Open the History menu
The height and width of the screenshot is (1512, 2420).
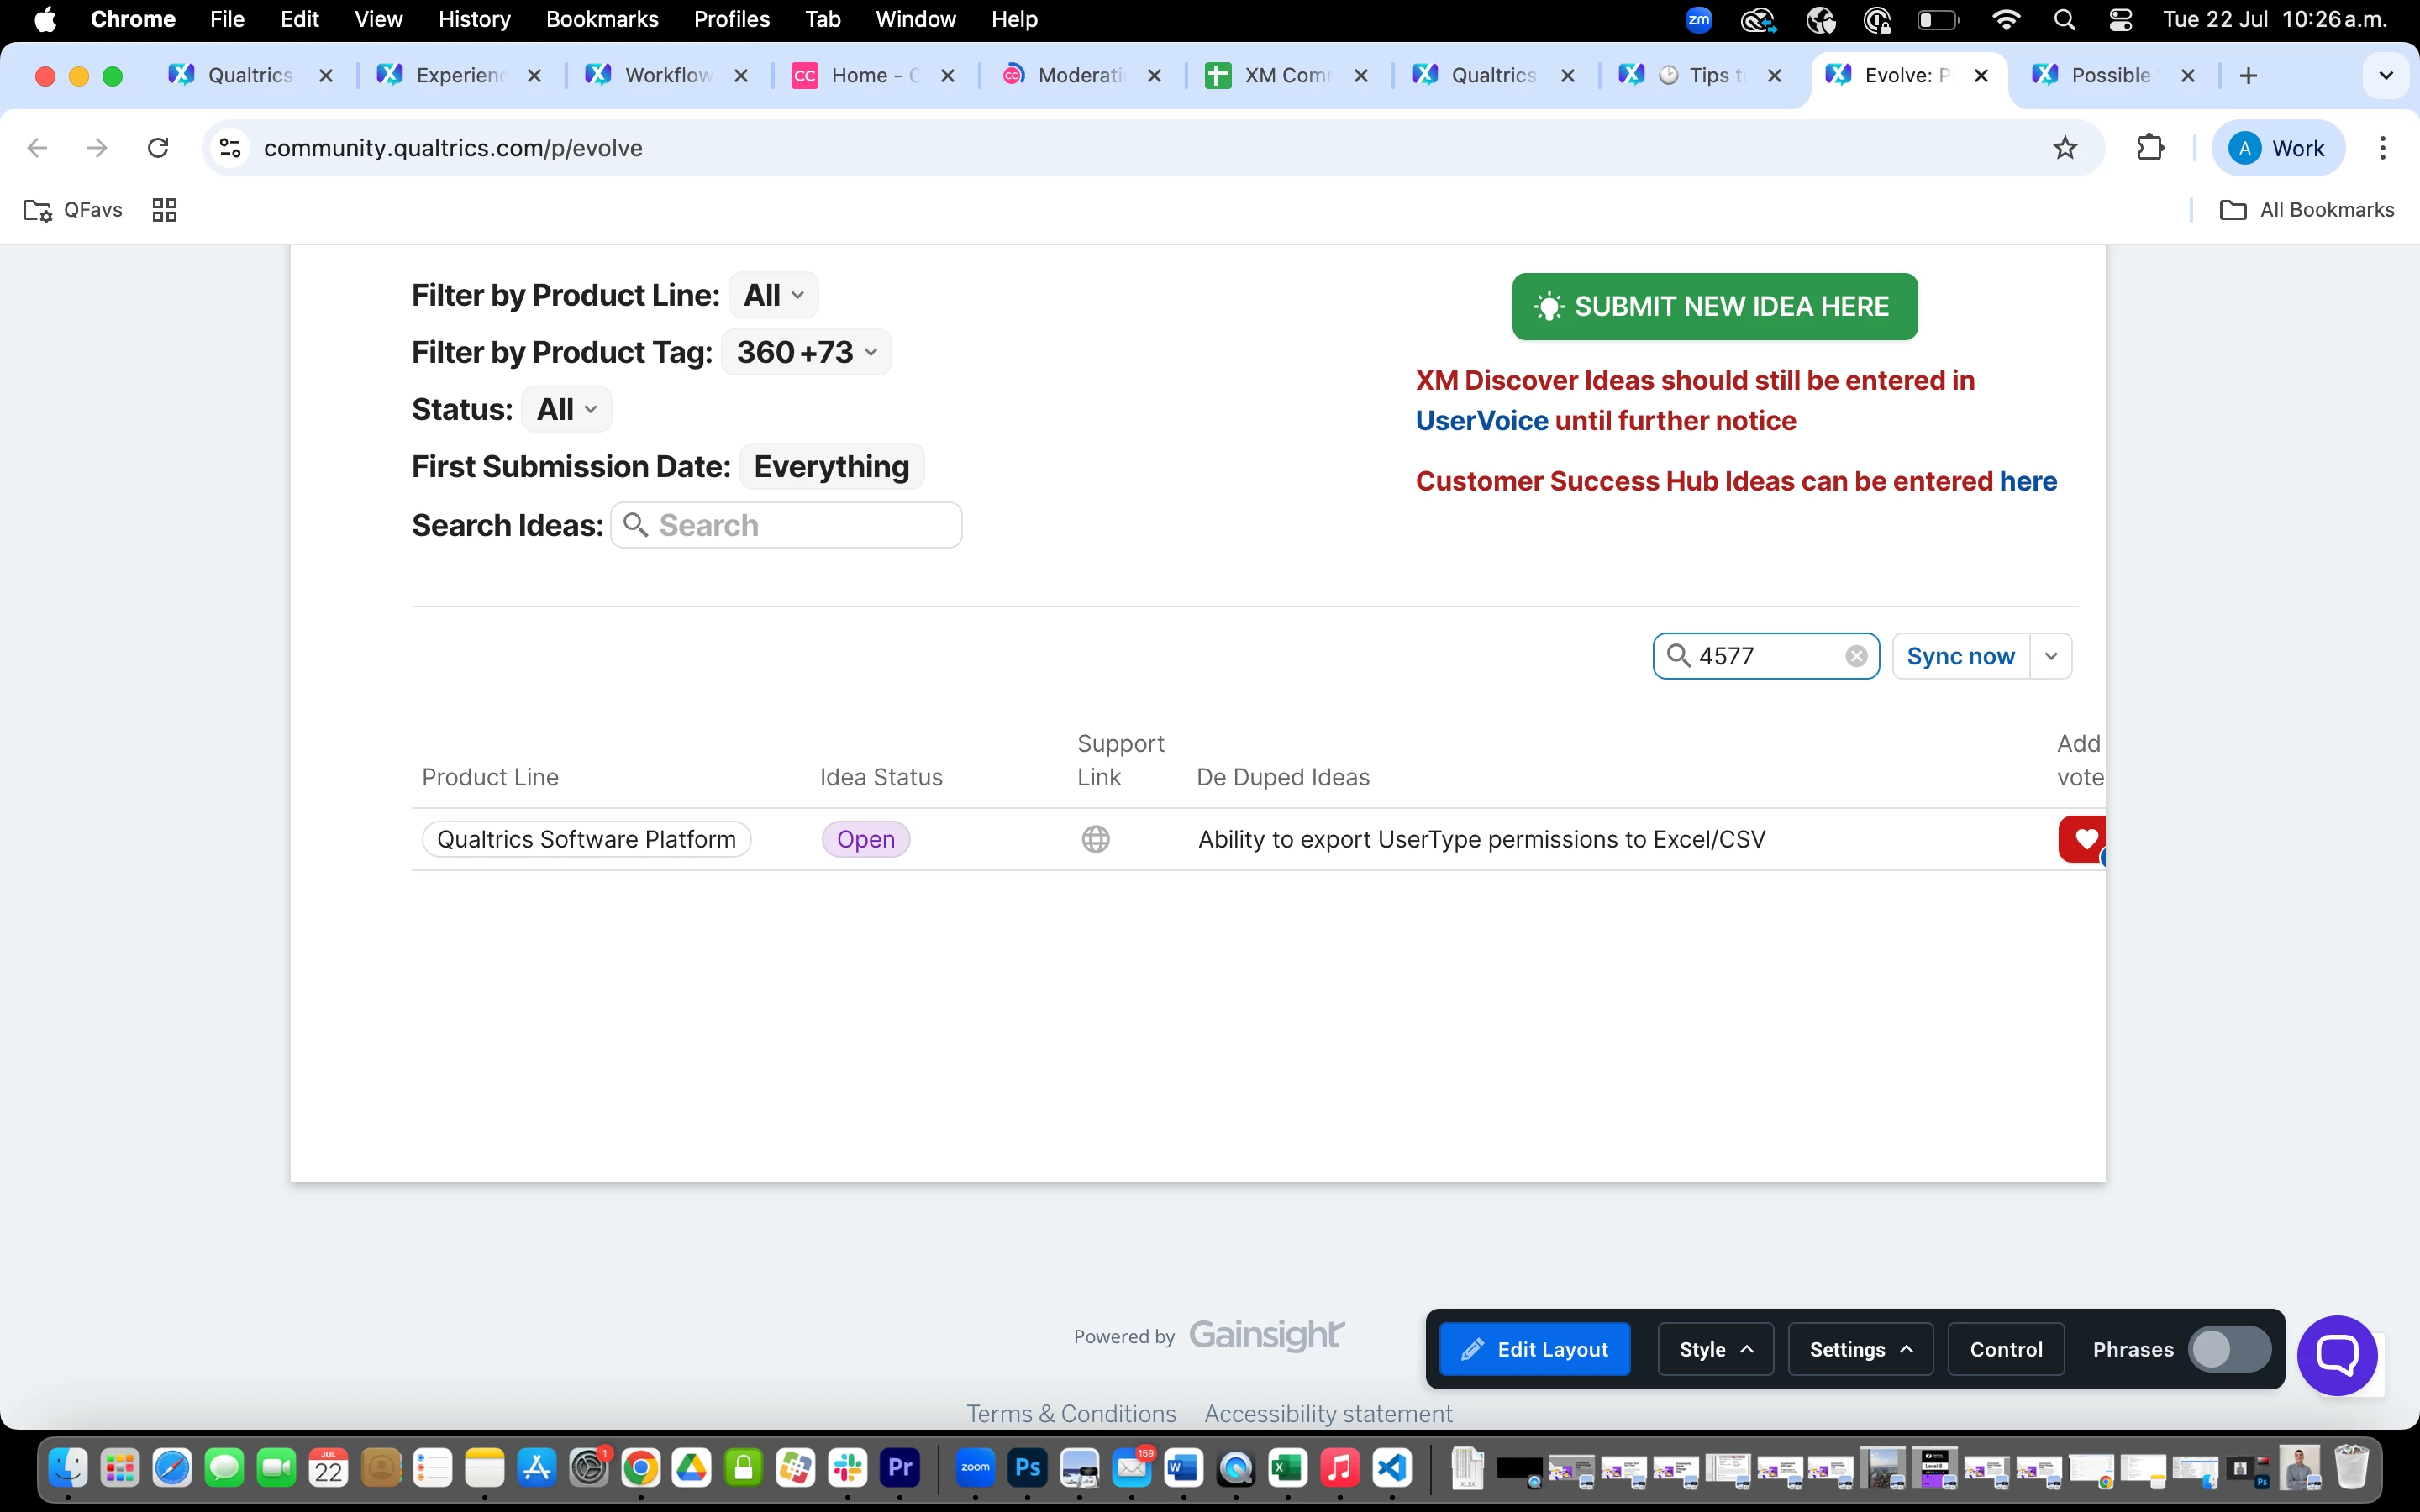click(474, 20)
